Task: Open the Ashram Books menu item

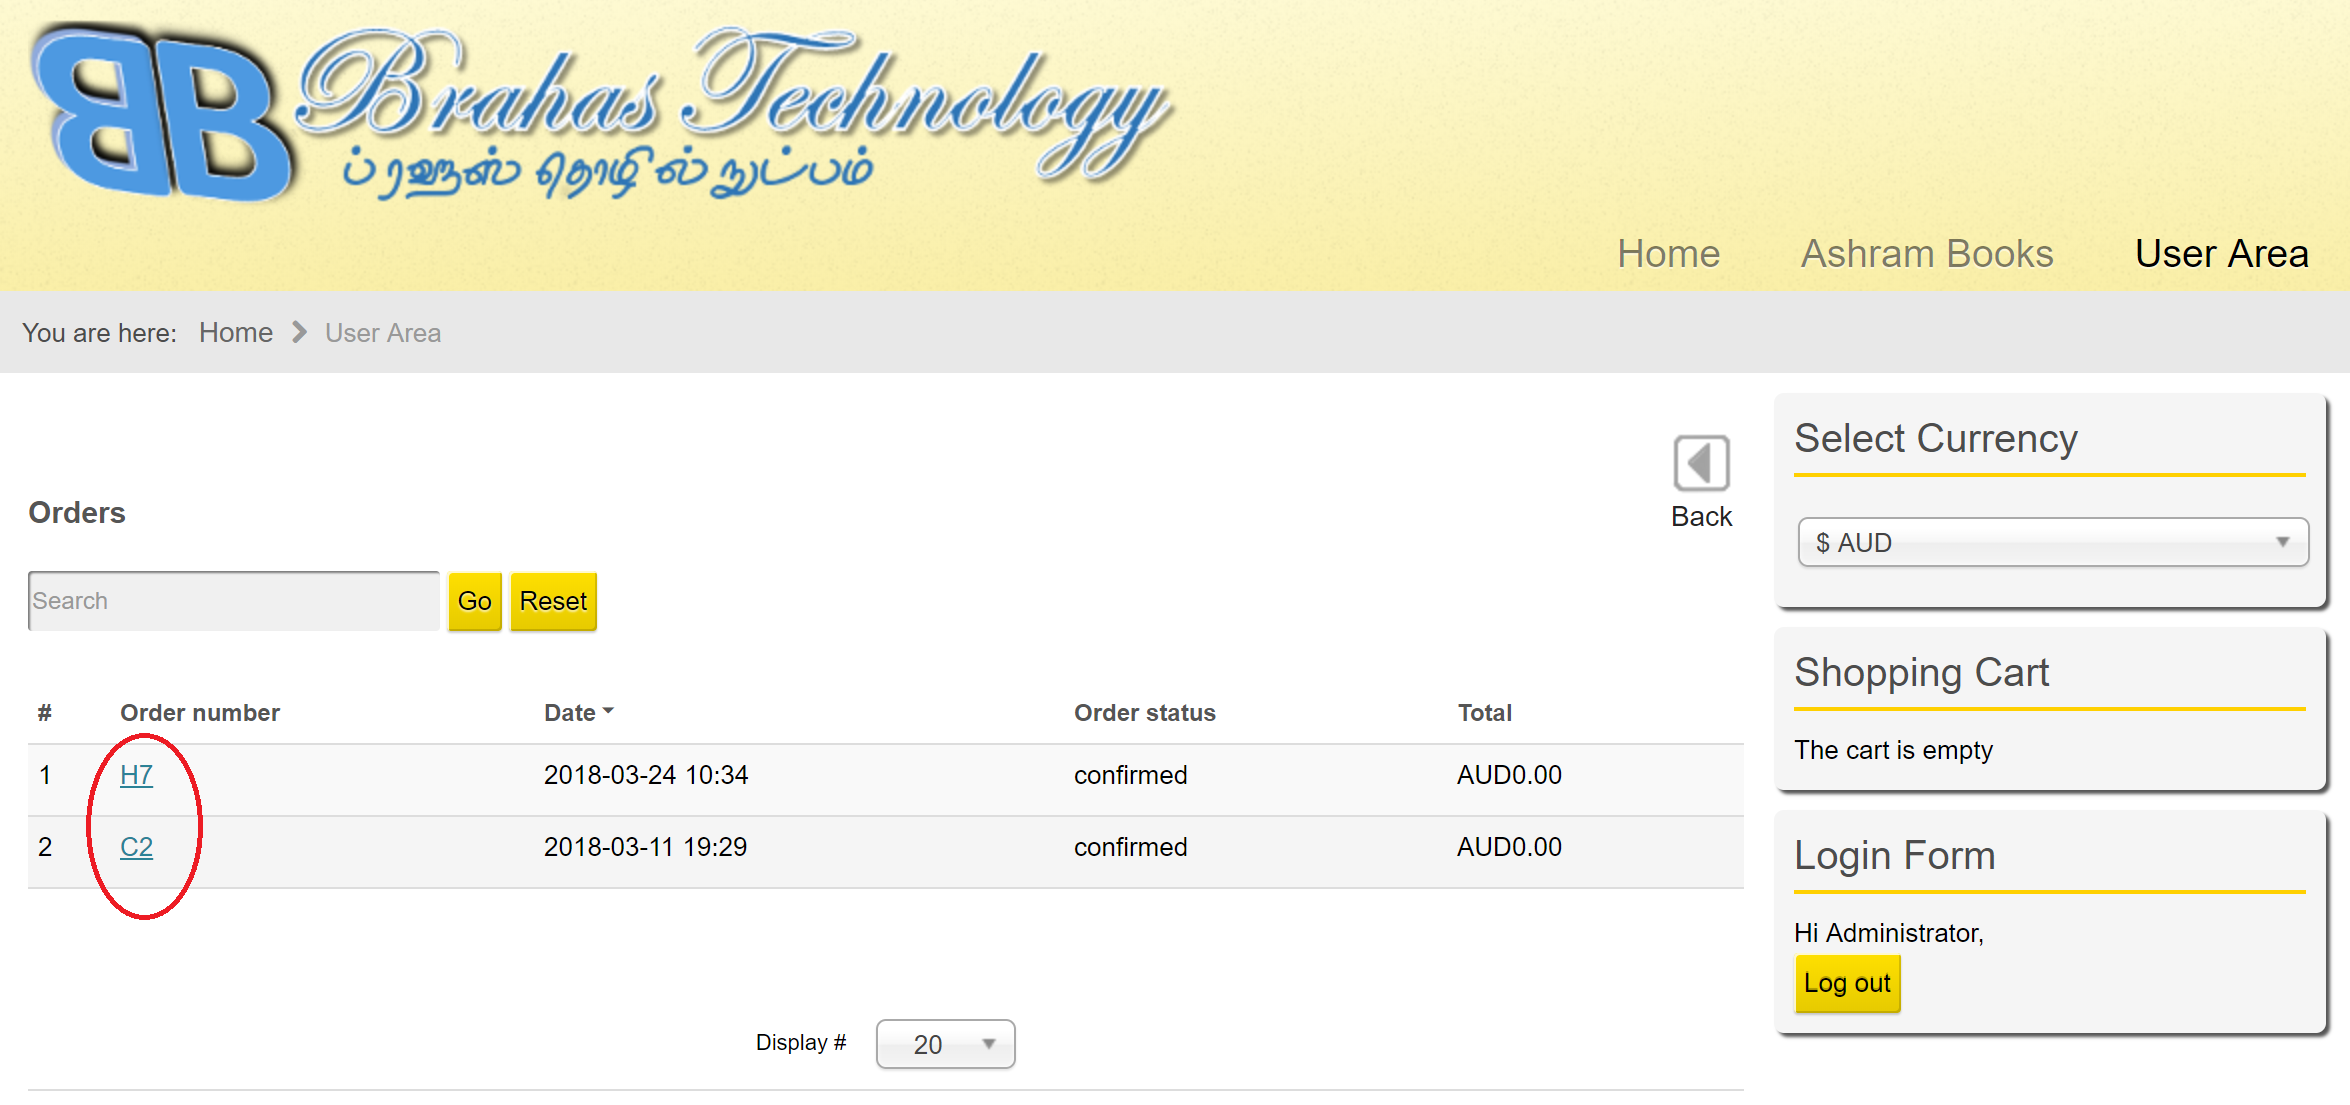Action: pyautogui.click(x=1926, y=254)
